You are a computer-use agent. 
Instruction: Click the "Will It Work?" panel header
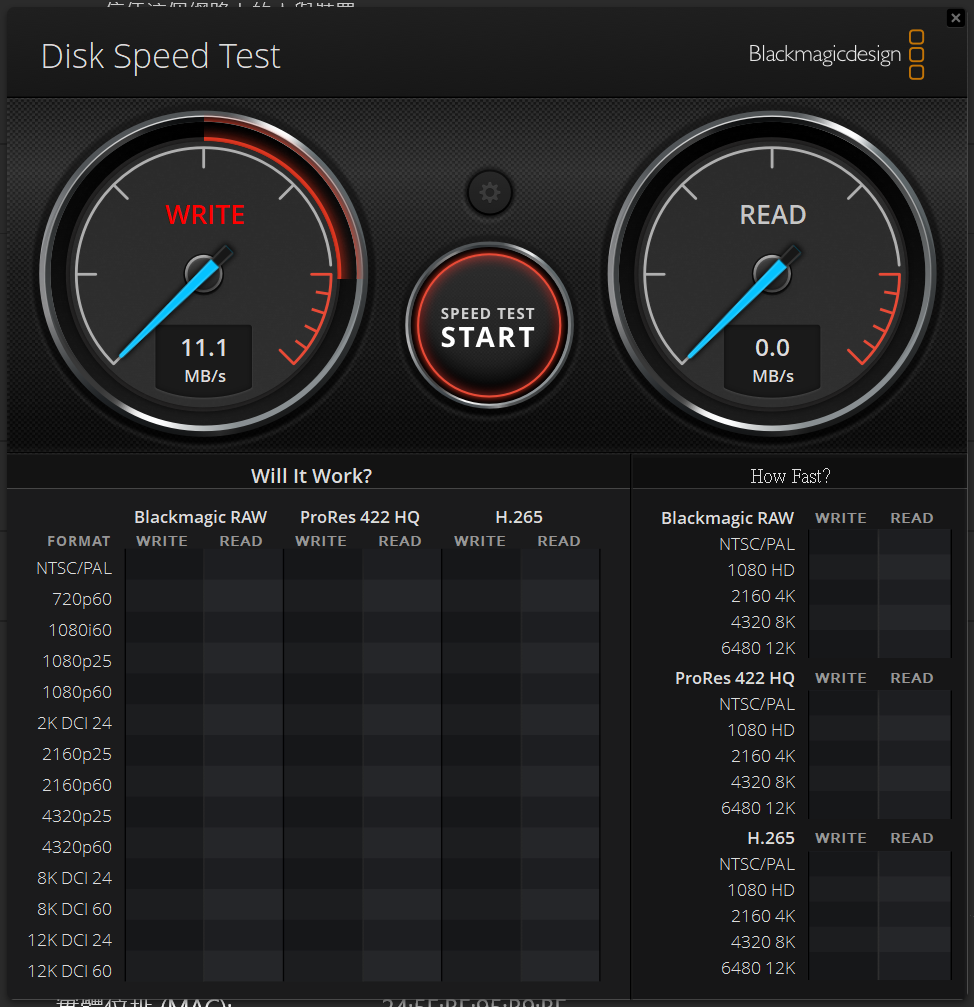(x=311, y=476)
